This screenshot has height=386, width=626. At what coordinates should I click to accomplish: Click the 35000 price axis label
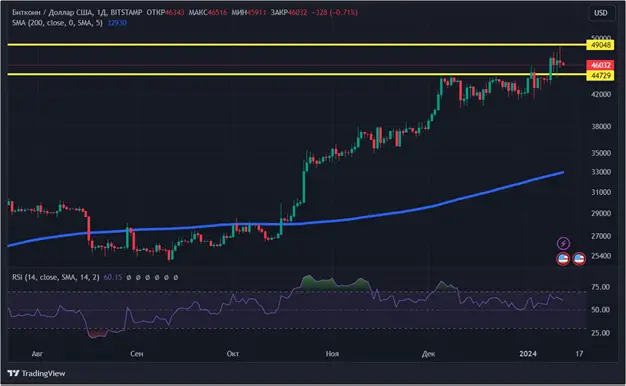[x=601, y=153]
